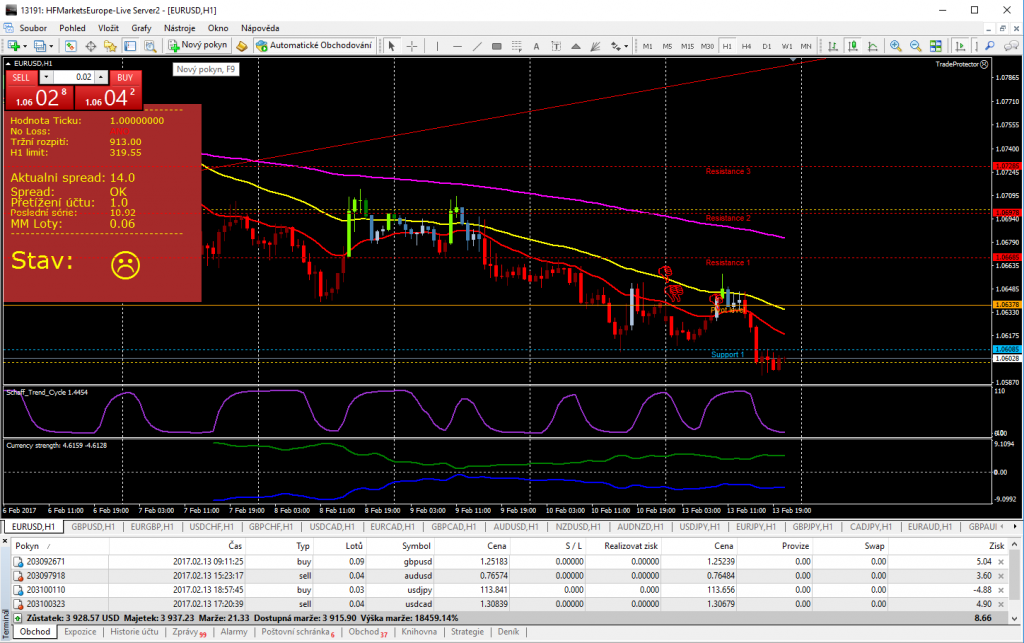
Task: Increase lot volume with up arrow
Action: (x=101, y=77)
